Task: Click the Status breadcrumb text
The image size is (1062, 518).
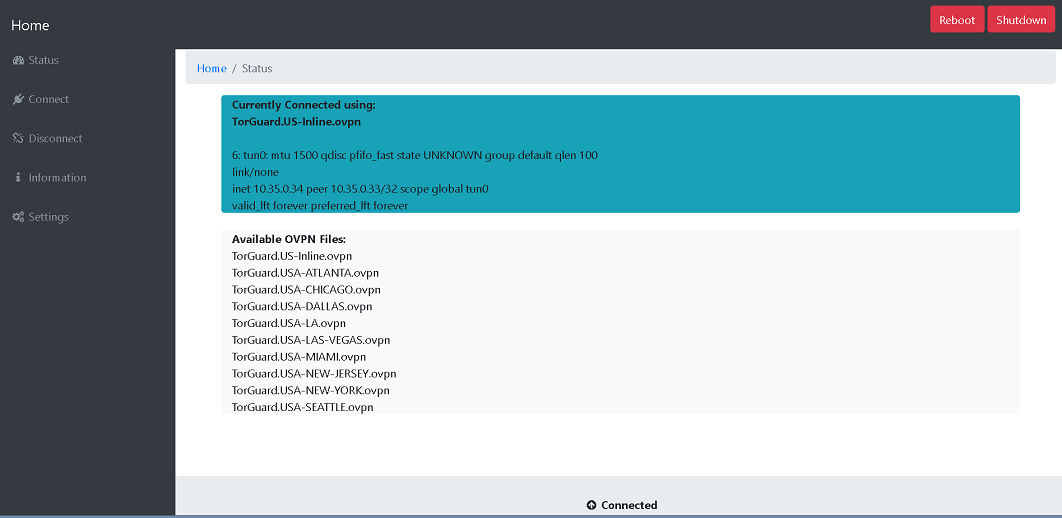Action: coord(257,68)
